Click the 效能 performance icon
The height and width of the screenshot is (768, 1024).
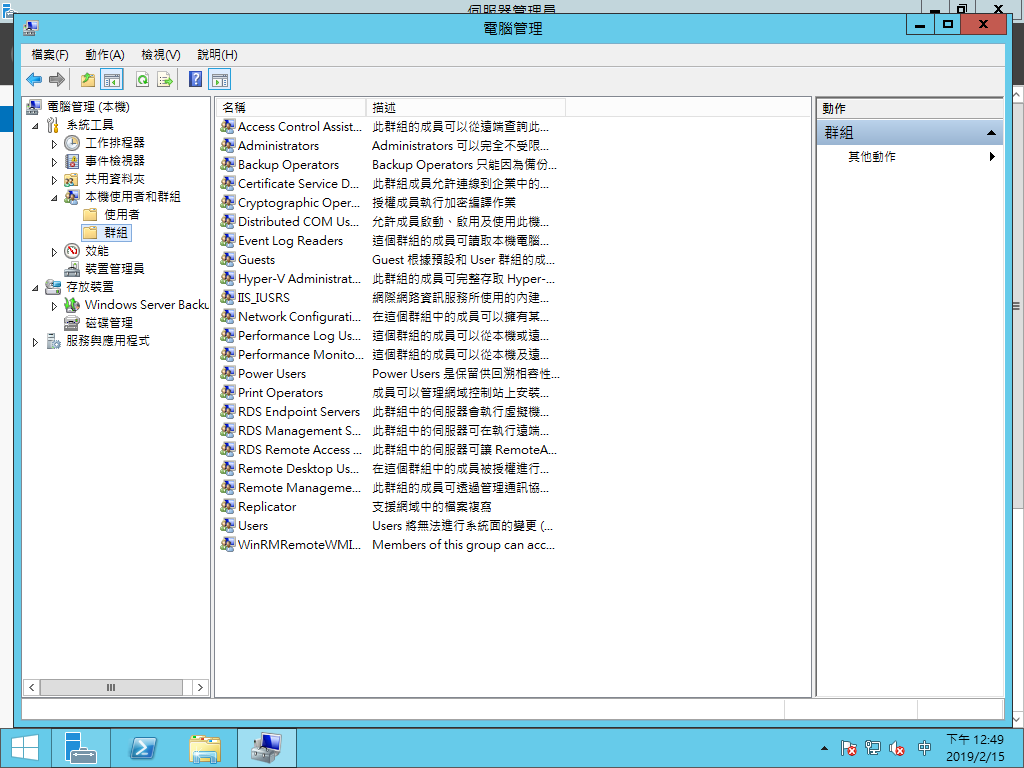(x=72, y=251)
